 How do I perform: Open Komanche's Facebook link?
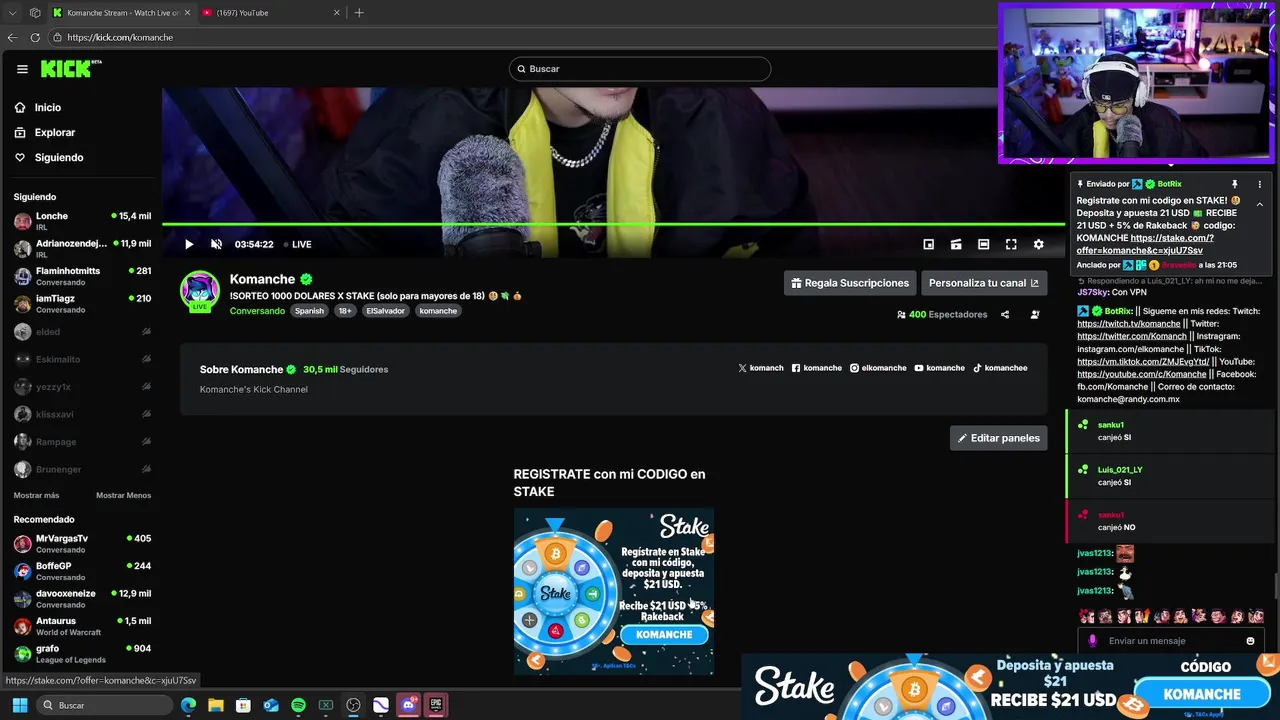click(x=817, y=368)
